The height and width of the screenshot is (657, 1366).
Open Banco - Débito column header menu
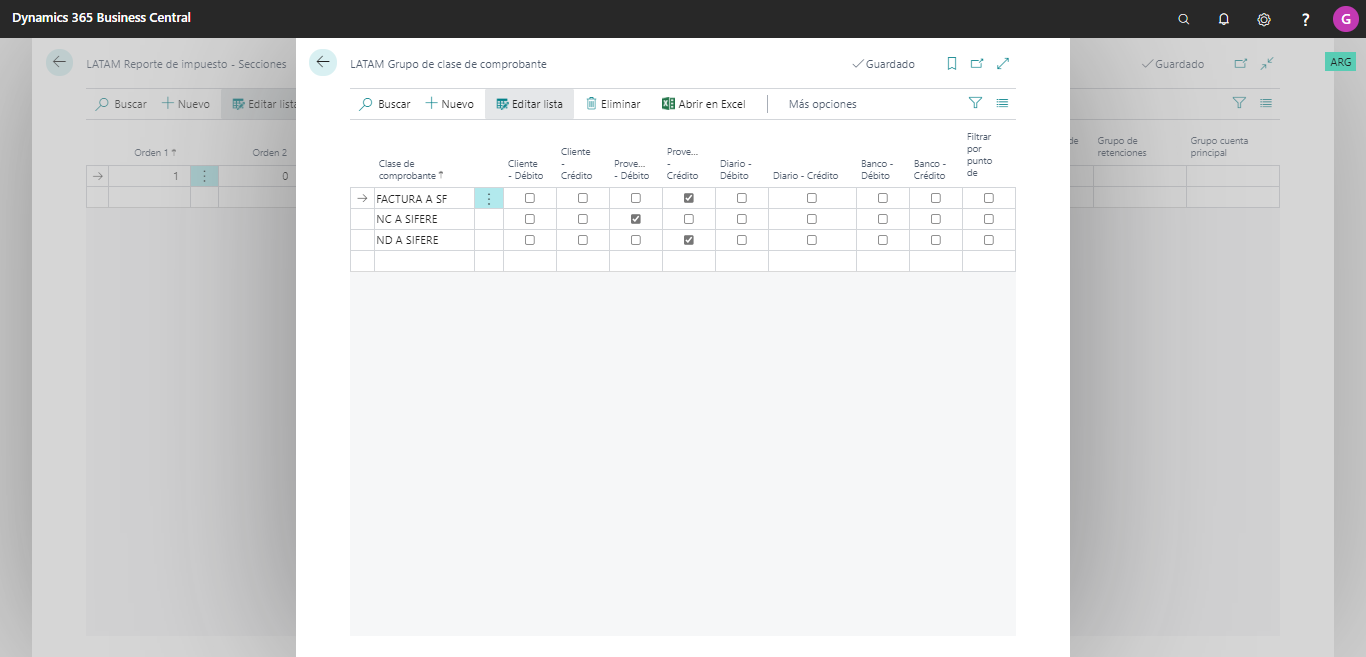coord(877,169)
